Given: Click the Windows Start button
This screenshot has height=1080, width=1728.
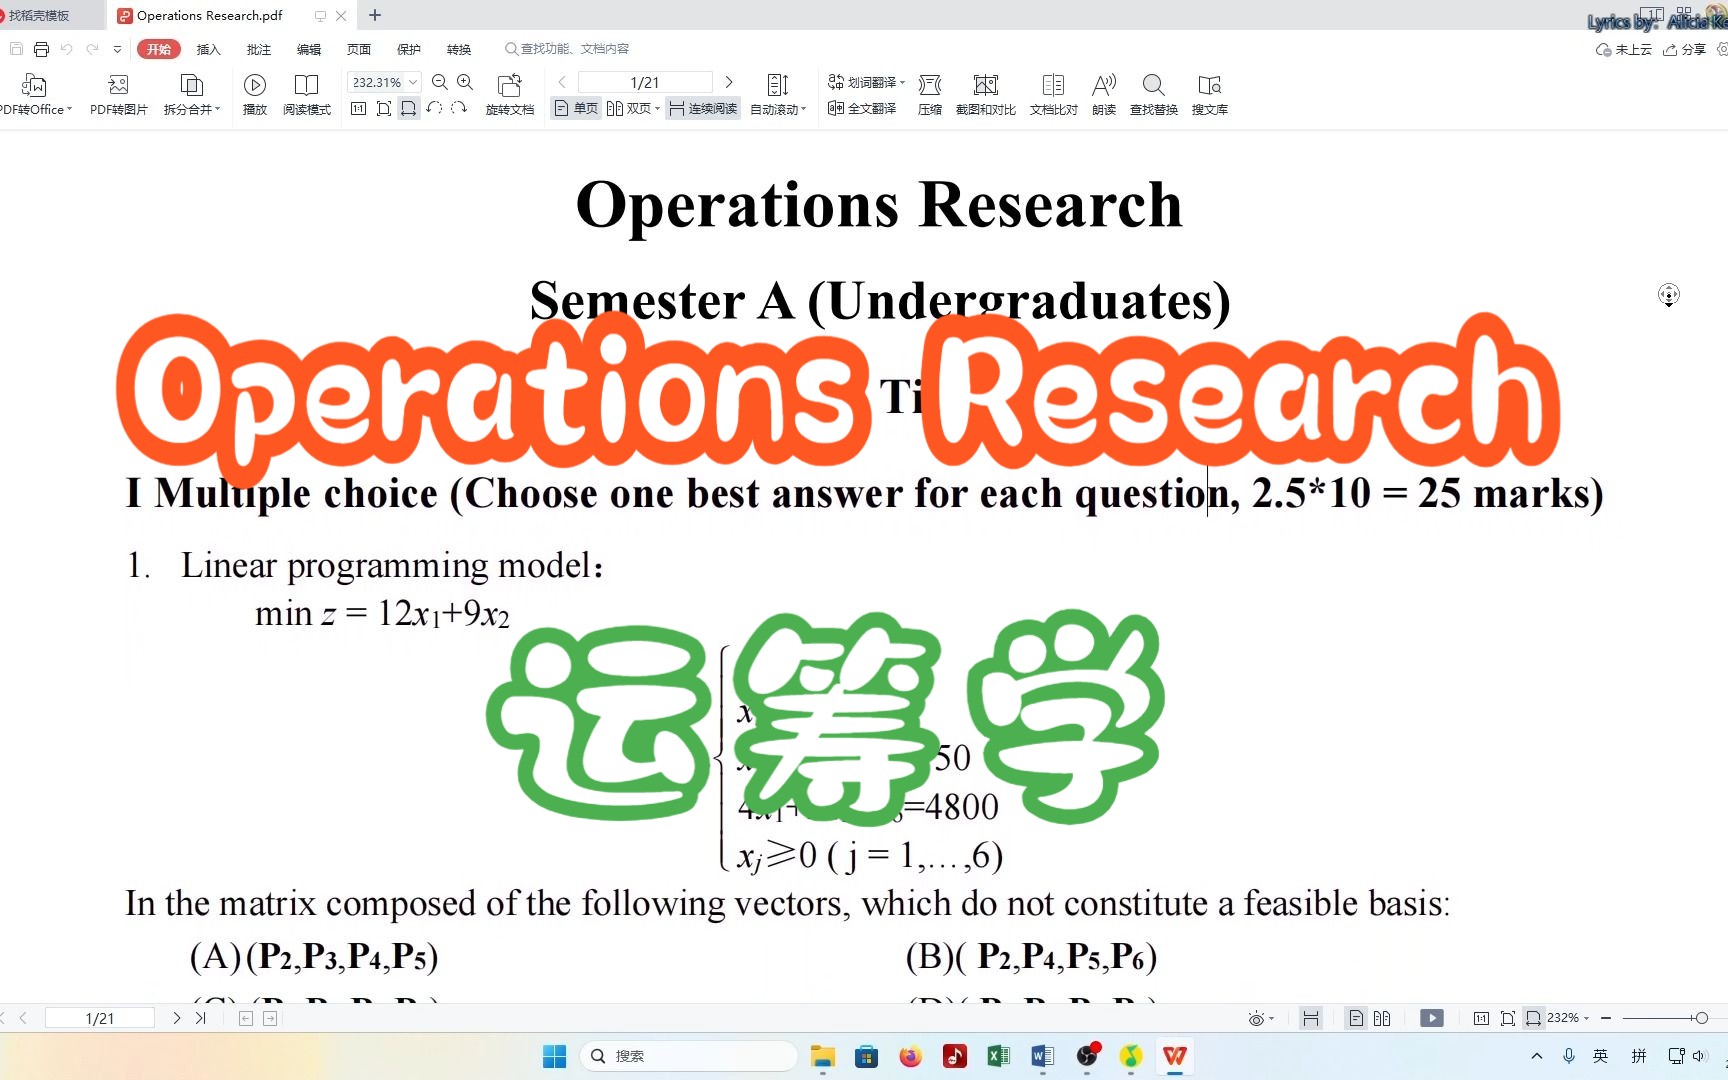Looking at the screenshot, I should coord(554,1056).
